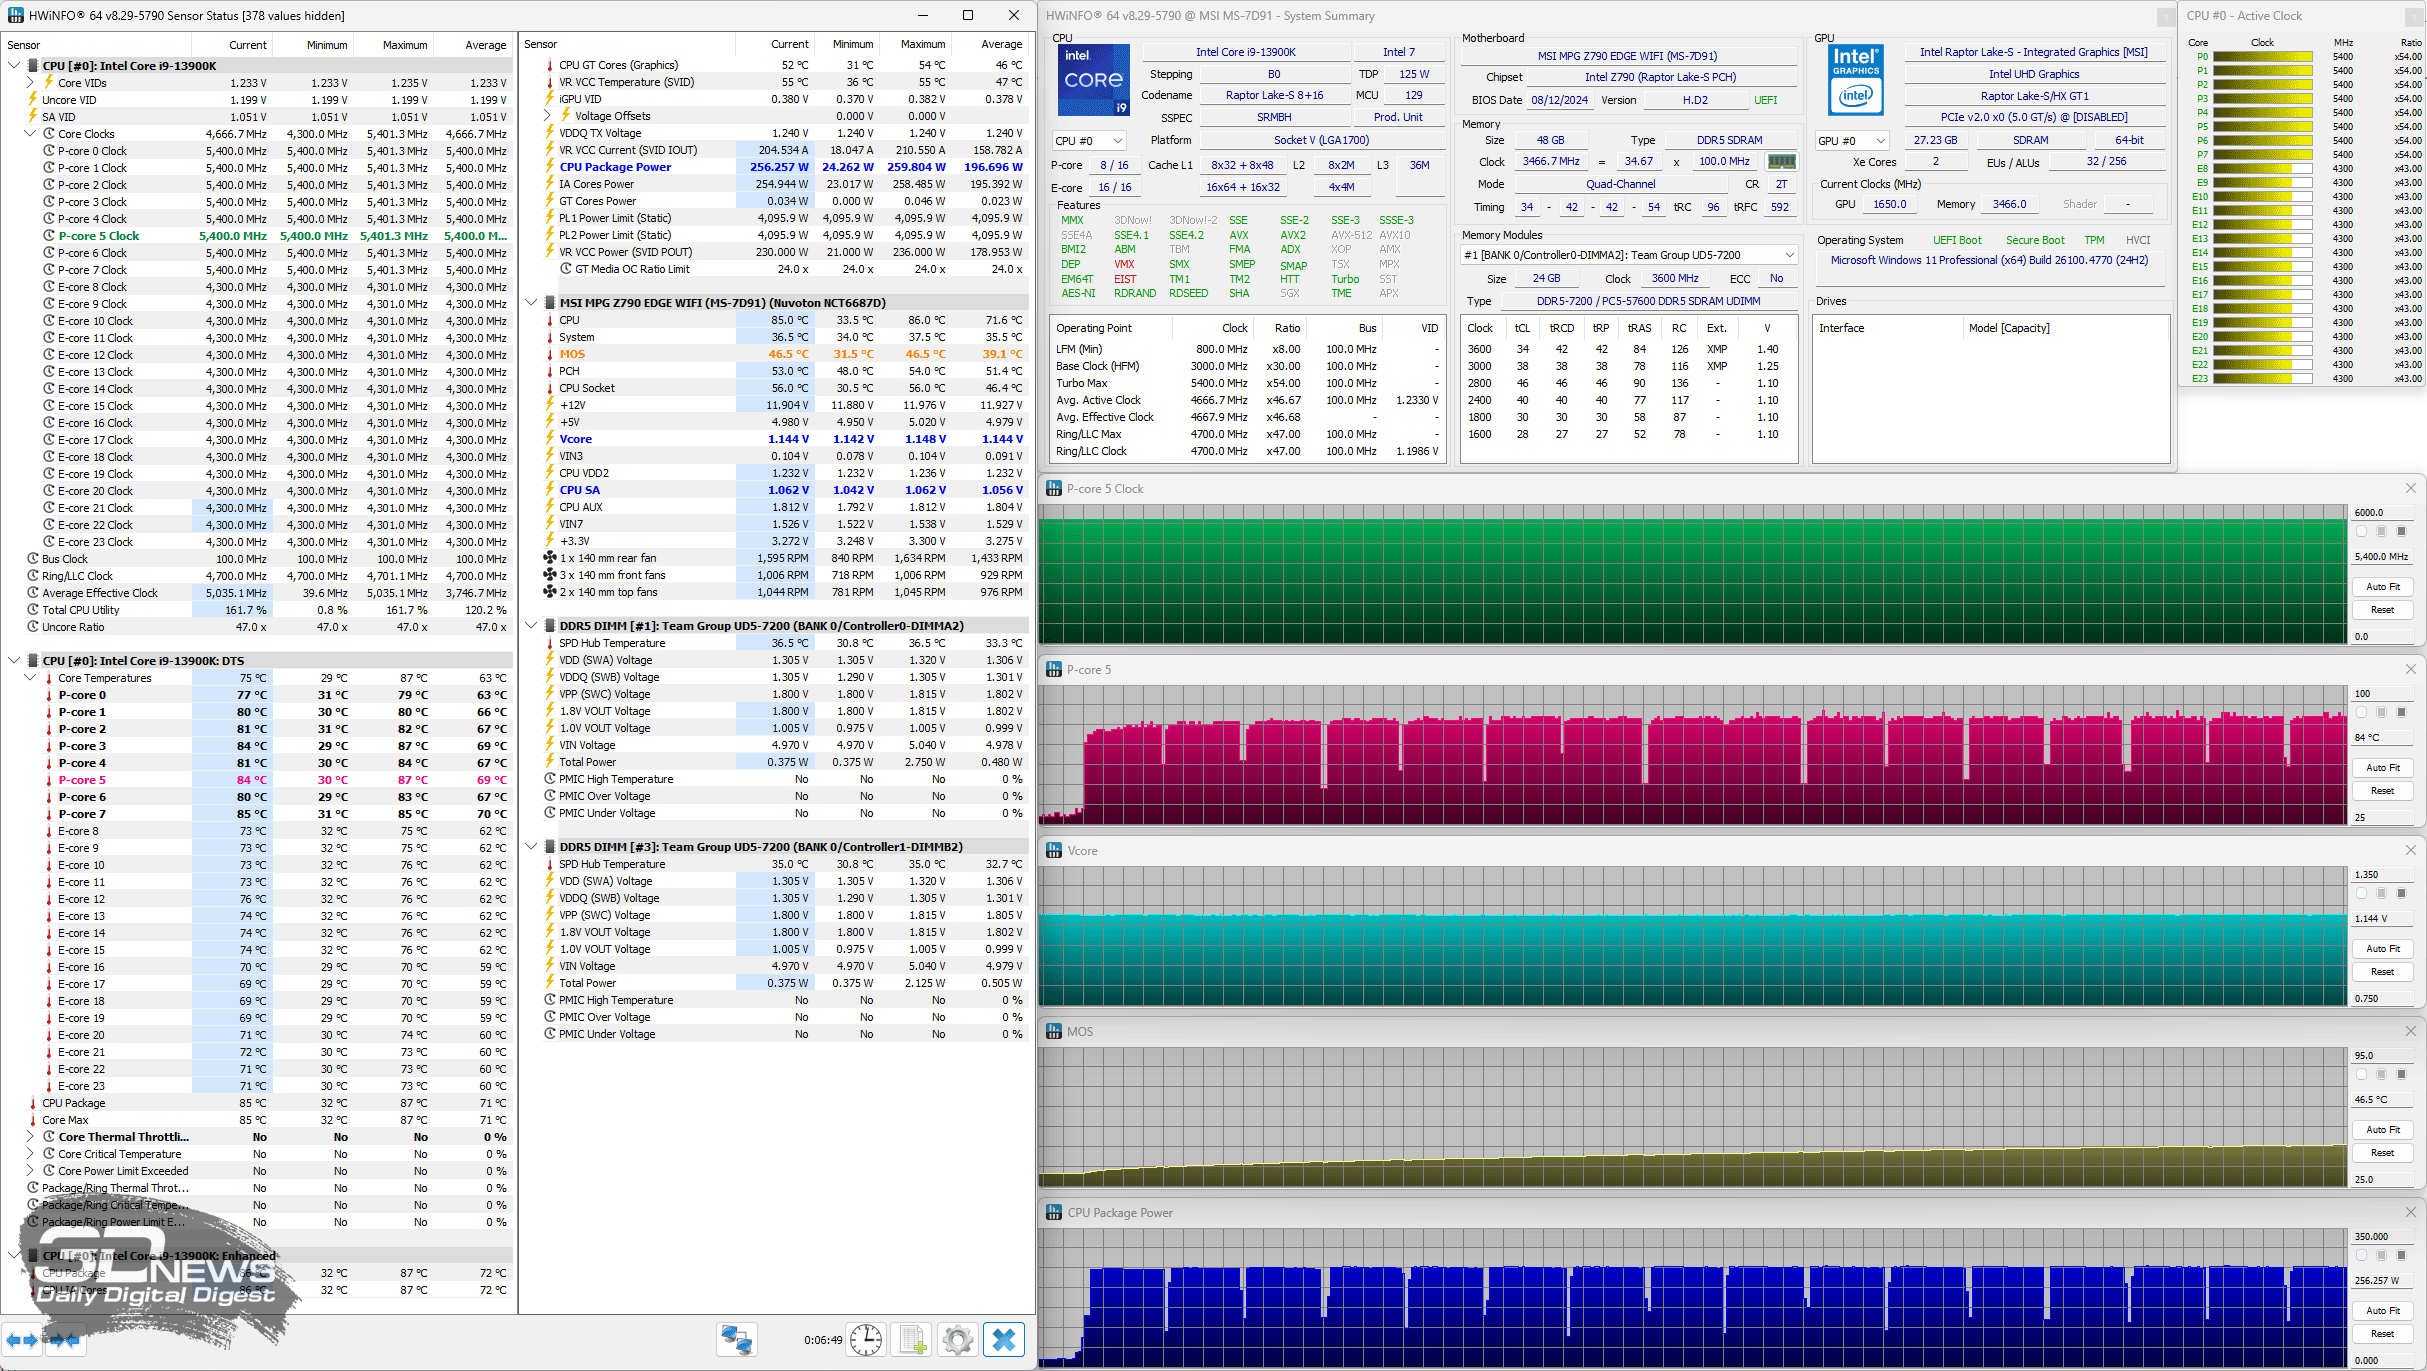Image resolution: width=2427 pixels, height=1371 pixels.
Task: Click the 1.350 maximum field in Vcore graph
Action: (2382, 874)
